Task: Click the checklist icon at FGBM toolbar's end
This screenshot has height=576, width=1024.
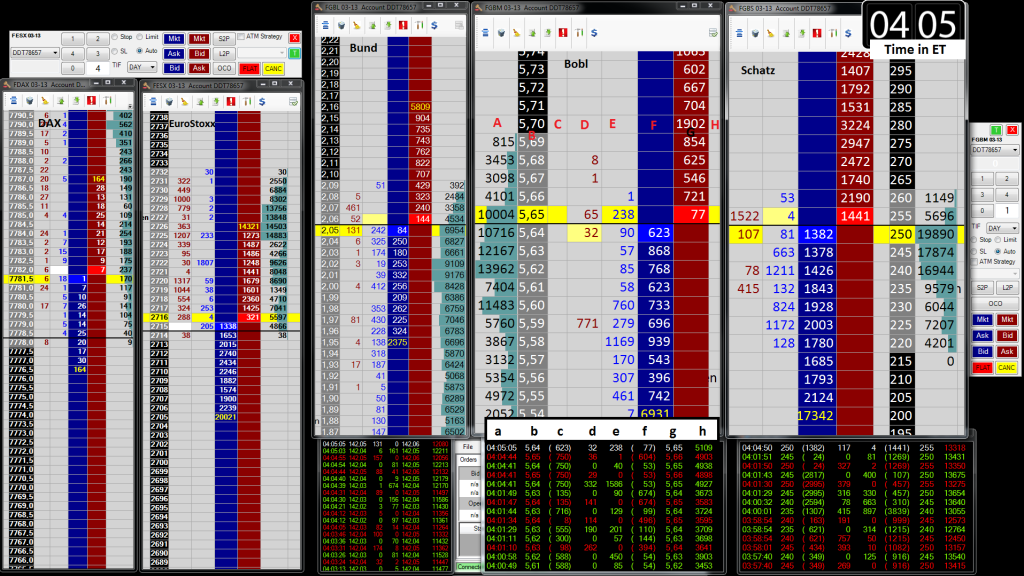Action: pos(713,33)
